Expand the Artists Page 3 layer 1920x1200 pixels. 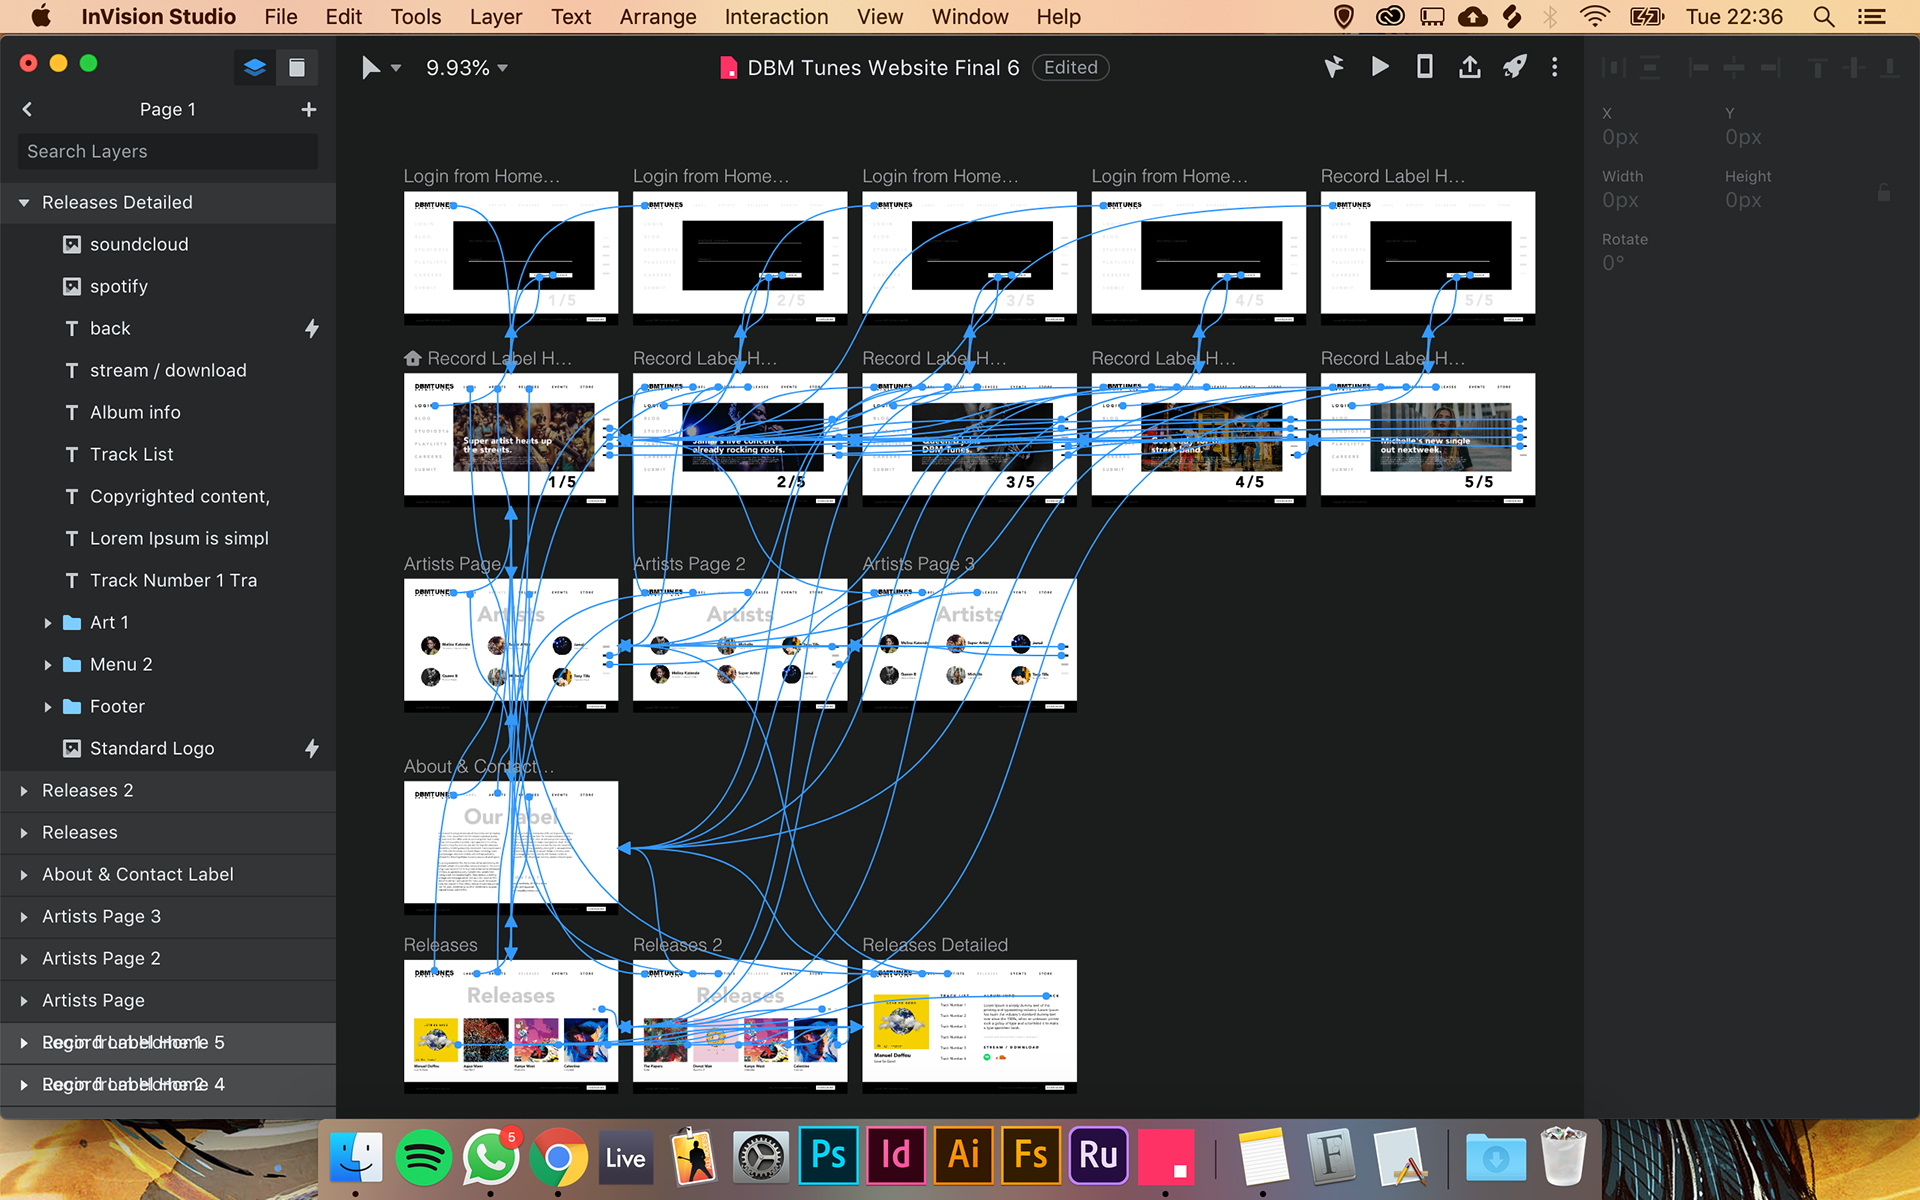pos(24,917)
